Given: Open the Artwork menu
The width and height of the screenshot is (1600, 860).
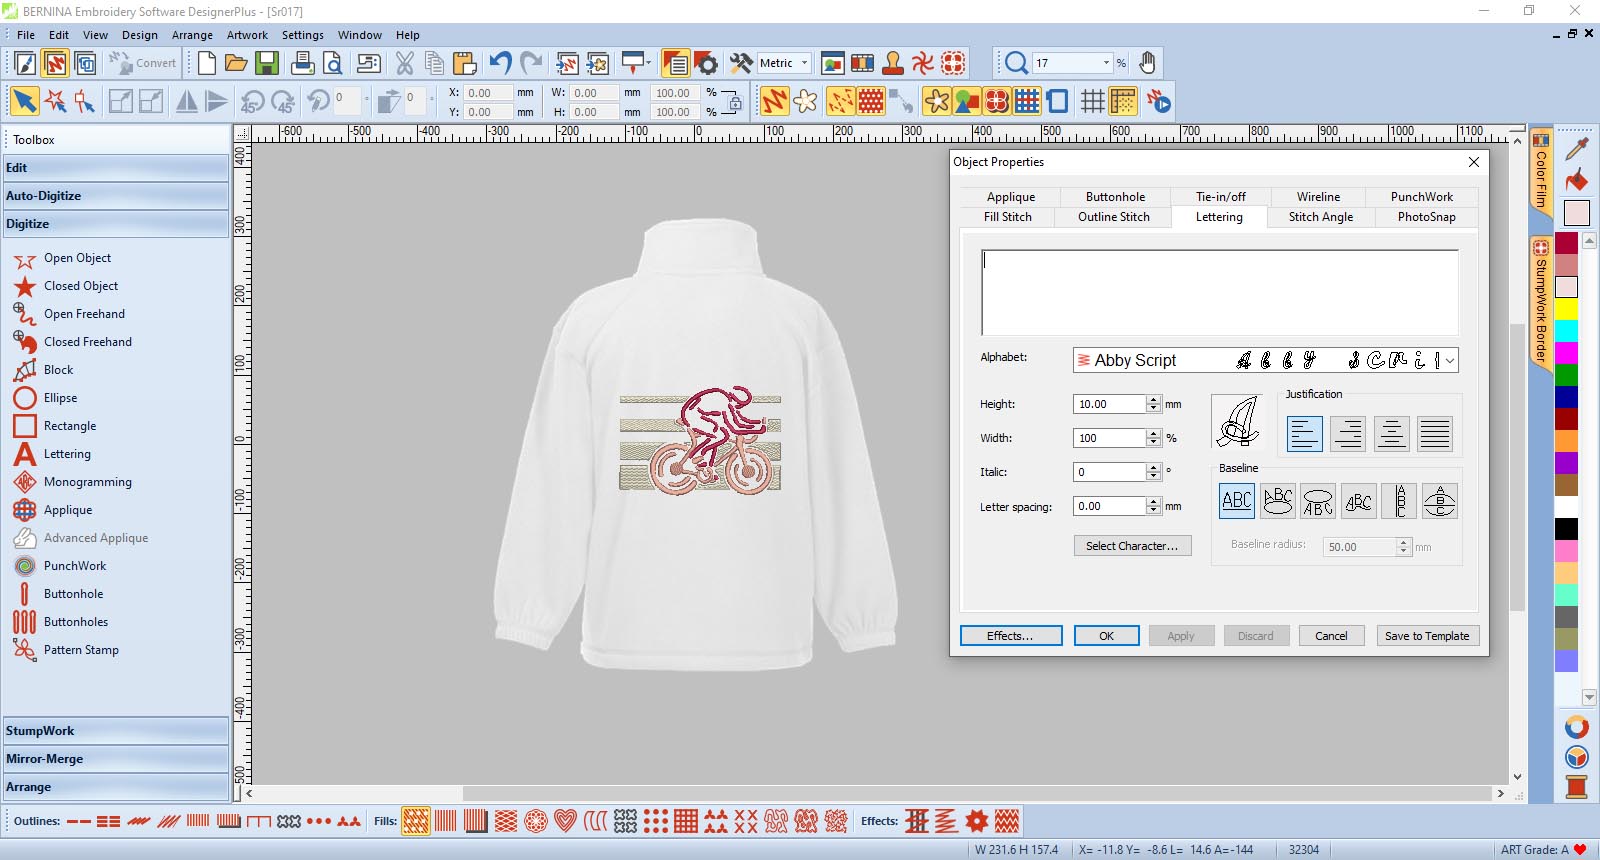Looking at the screenshot, I should 247,35.
